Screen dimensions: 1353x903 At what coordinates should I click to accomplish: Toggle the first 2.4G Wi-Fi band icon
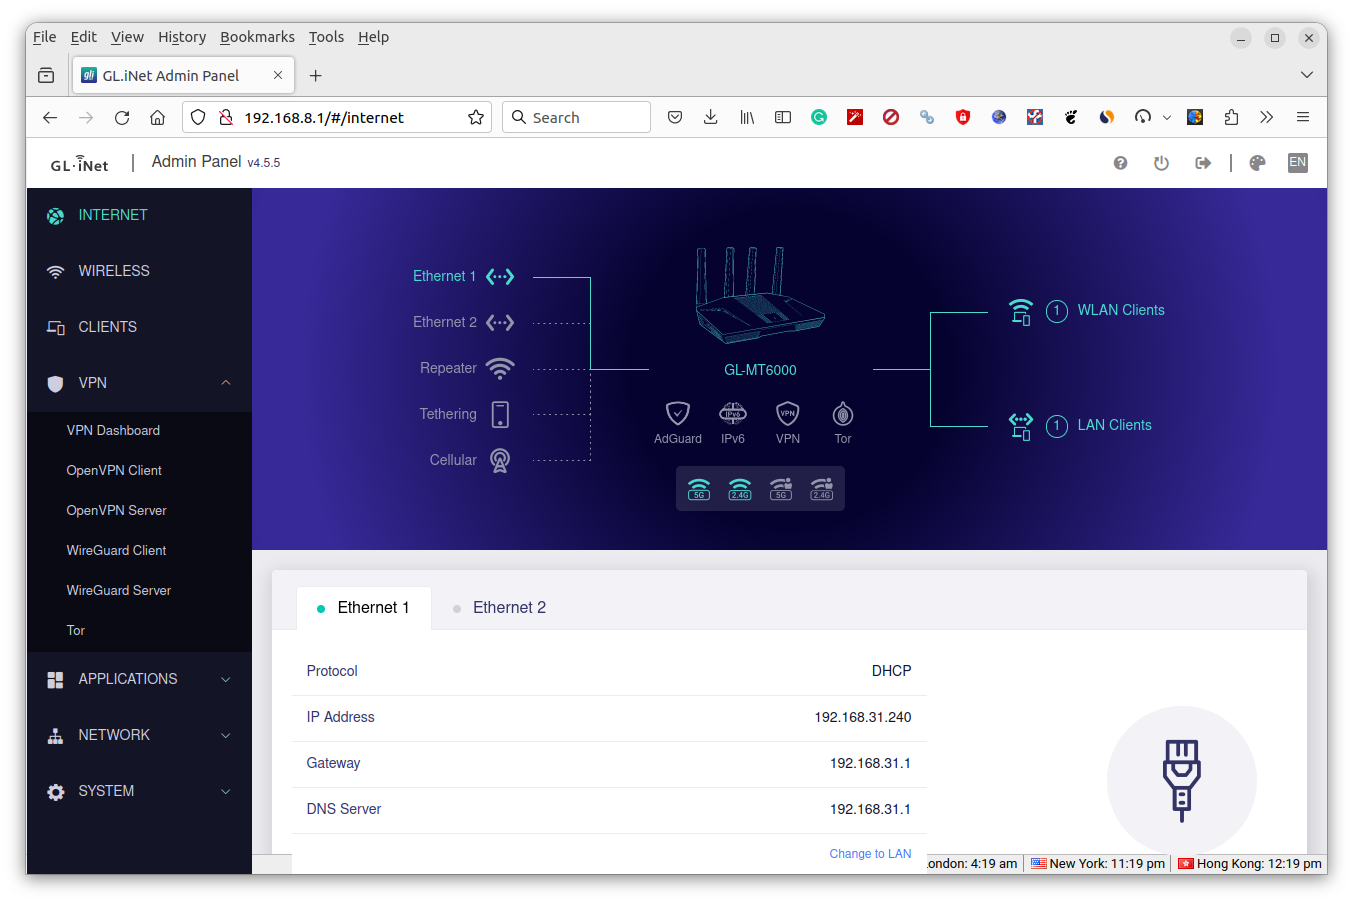coord(740,489)
